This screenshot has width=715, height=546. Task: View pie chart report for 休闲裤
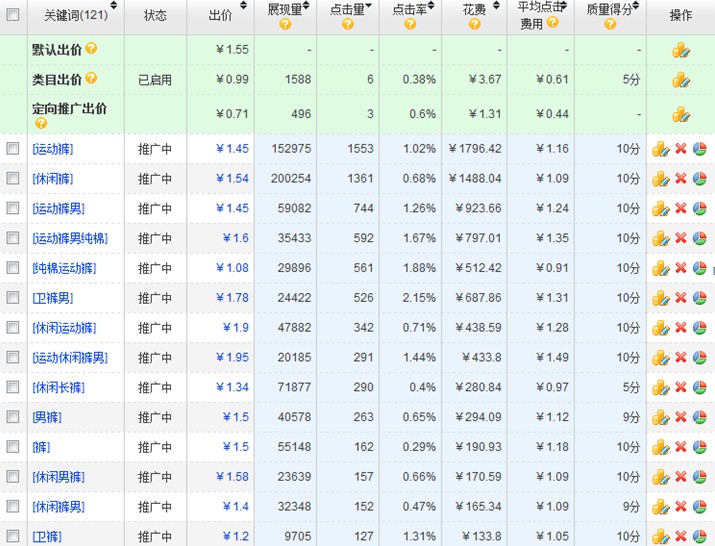click(699, 178)
